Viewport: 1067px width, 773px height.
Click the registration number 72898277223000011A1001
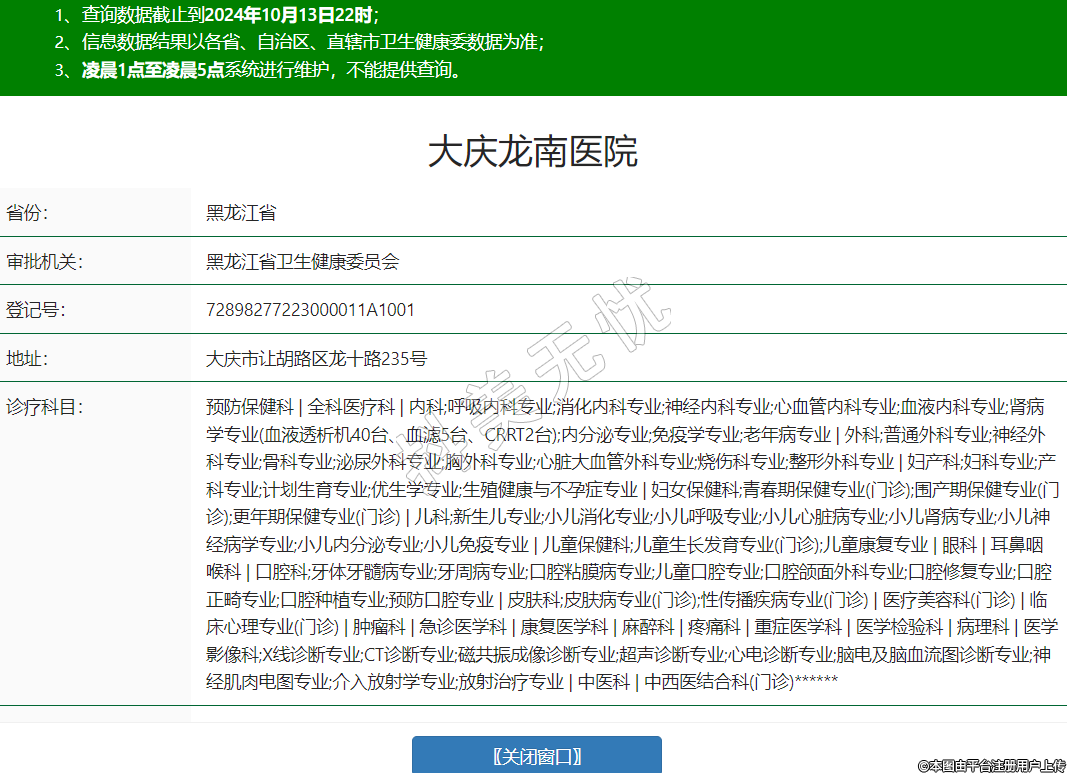pyautogui.click(x=310, y=310)
